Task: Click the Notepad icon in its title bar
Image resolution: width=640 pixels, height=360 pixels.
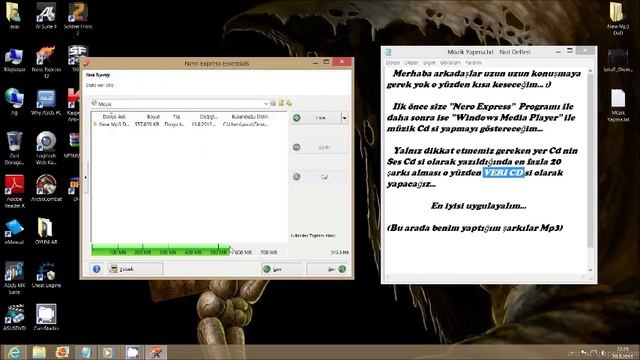Action: click(x=388, y=52)
